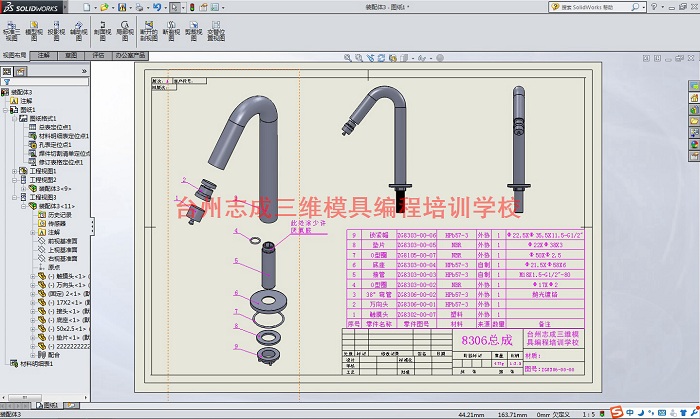Click the 交替位置视图 (Alternate Position View) tool

click(x=216, y=30)
